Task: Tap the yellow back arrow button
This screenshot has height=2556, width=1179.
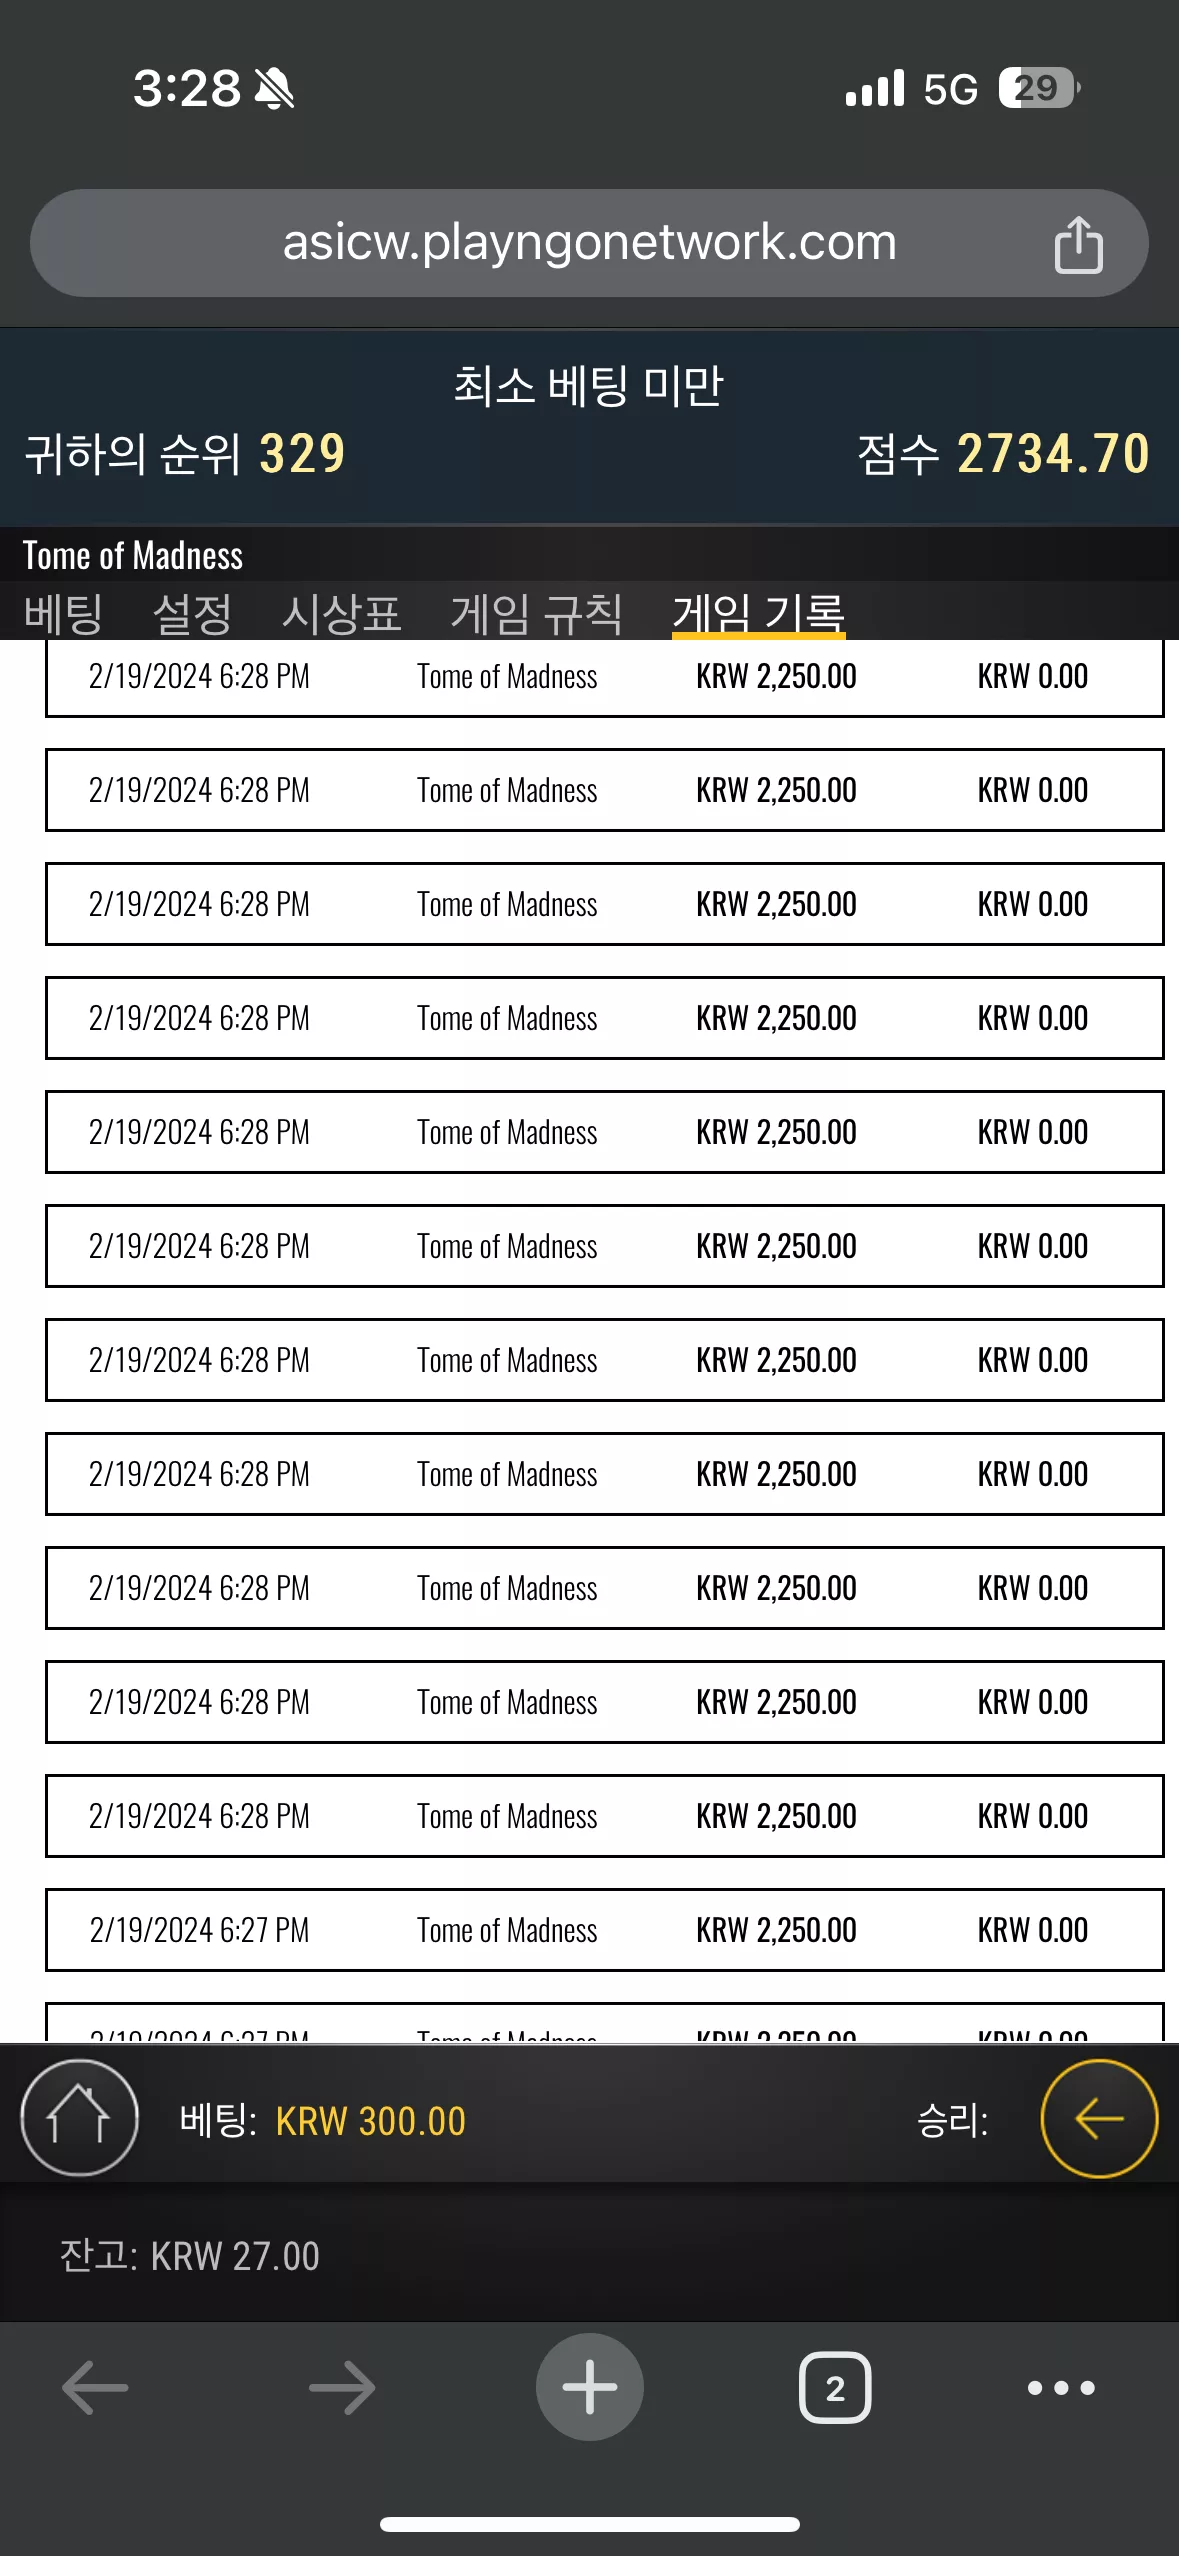Action: [1099, 2118]
